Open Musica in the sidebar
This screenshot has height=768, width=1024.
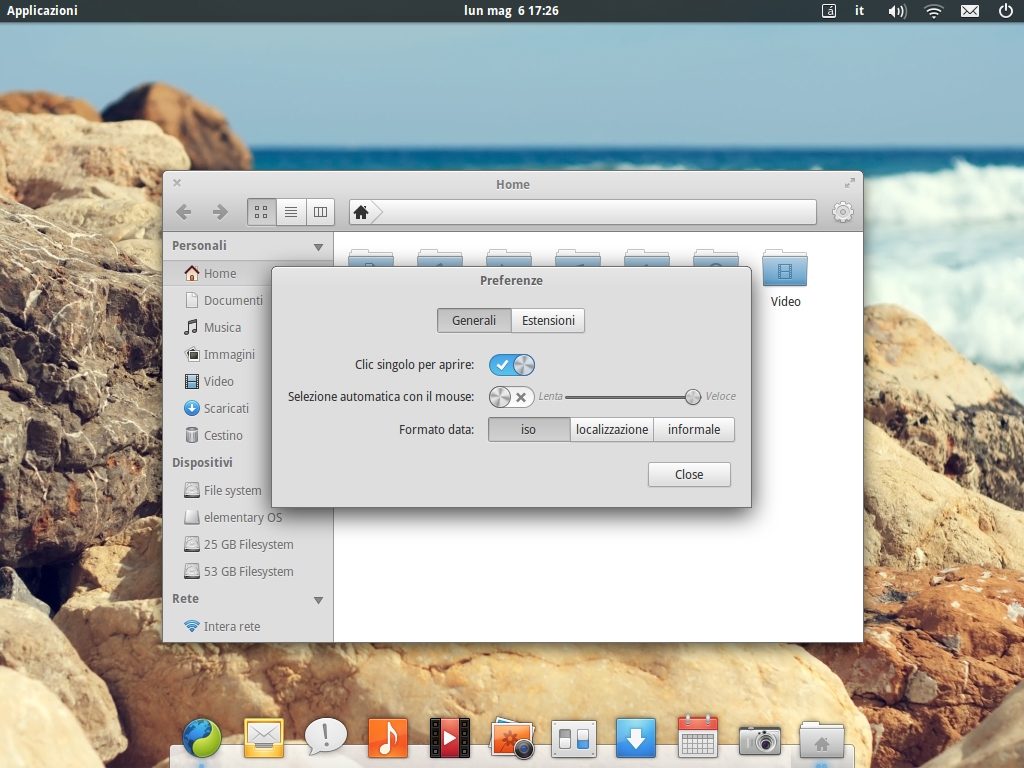tap(213, 327)
